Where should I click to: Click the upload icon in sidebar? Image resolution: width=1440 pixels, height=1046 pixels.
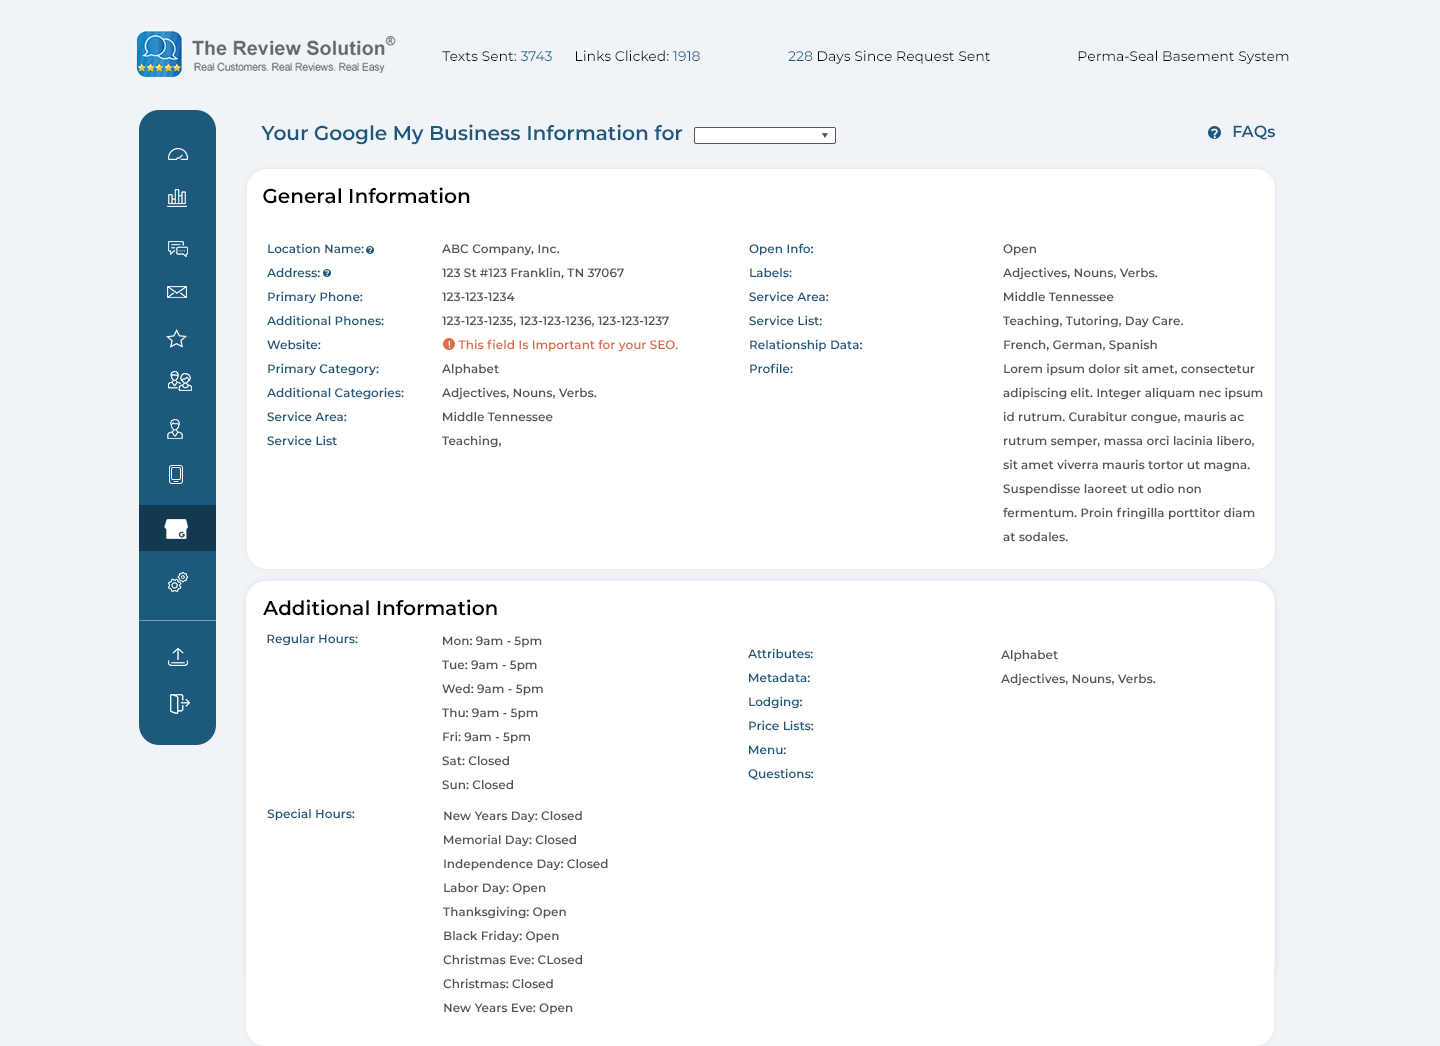click(178, 656)
